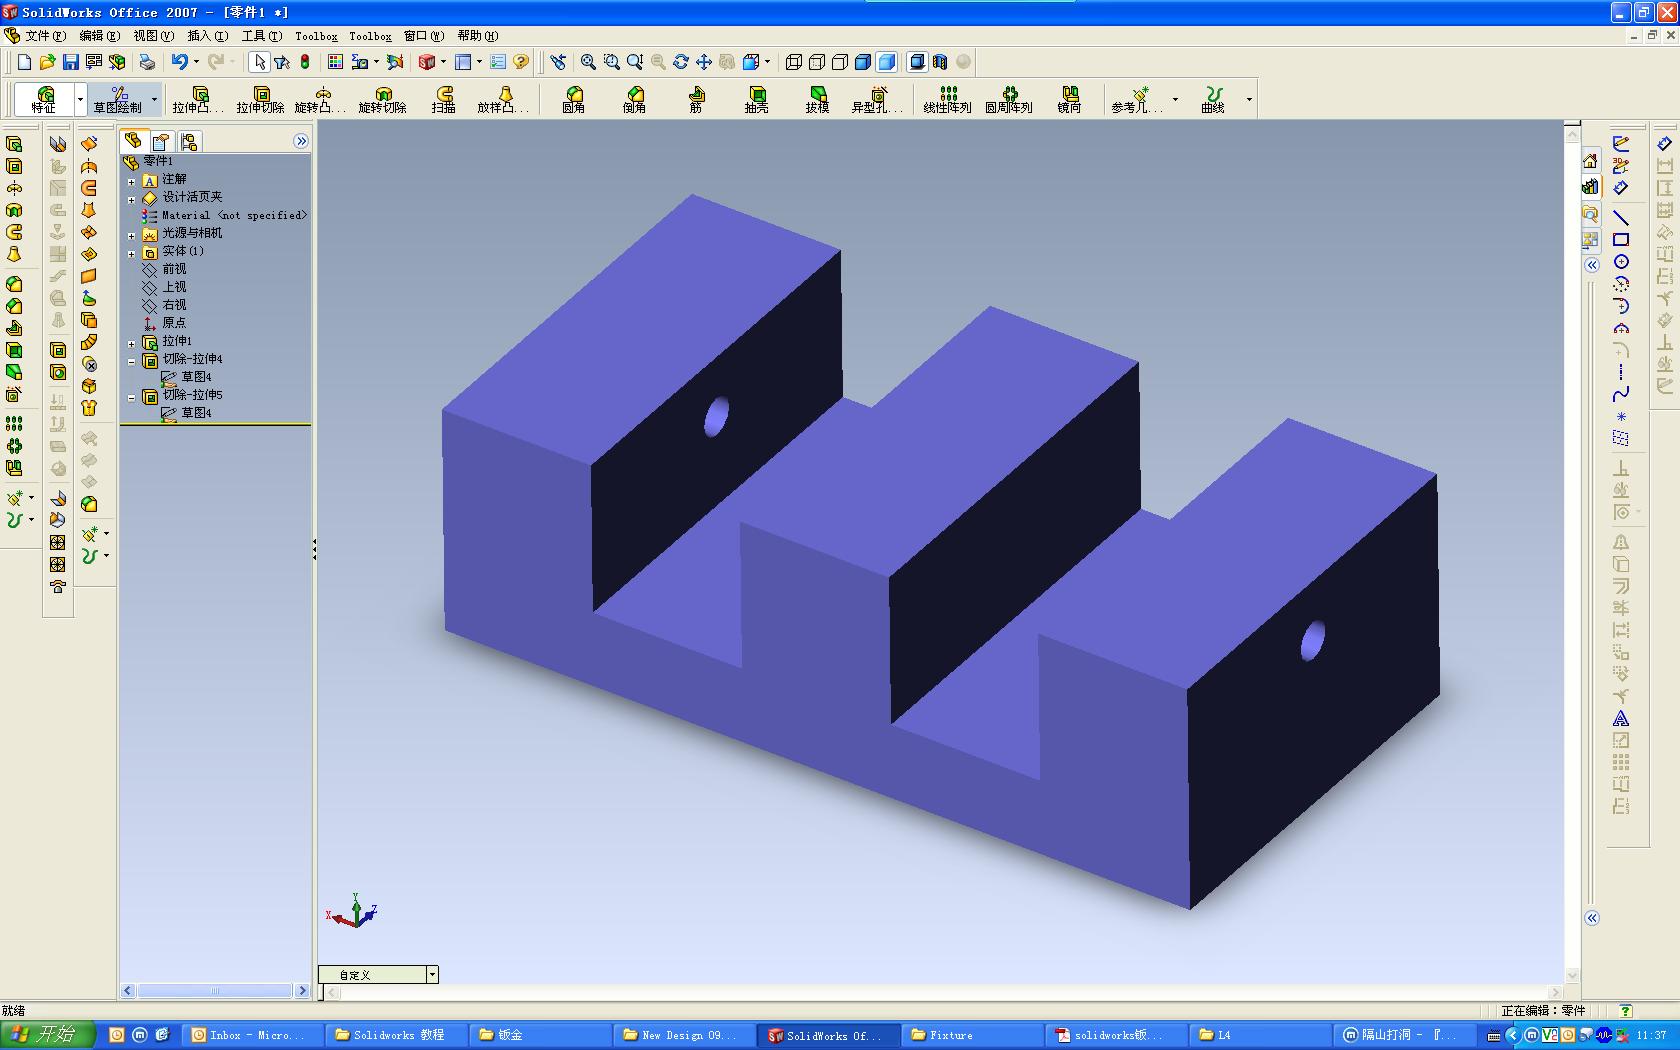Expand the 光源与相机 tree node
Image resolution: width=1680 pixels, height=1050 pixels.
(131, 236)
